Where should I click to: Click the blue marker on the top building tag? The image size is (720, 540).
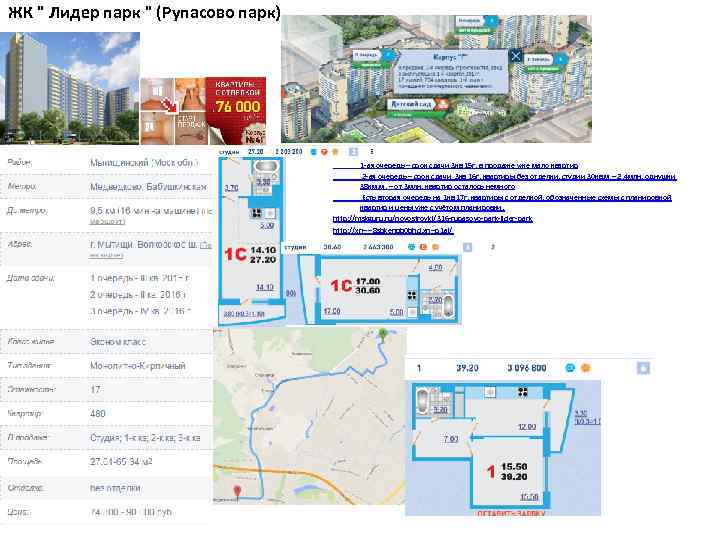click(491, 21)
